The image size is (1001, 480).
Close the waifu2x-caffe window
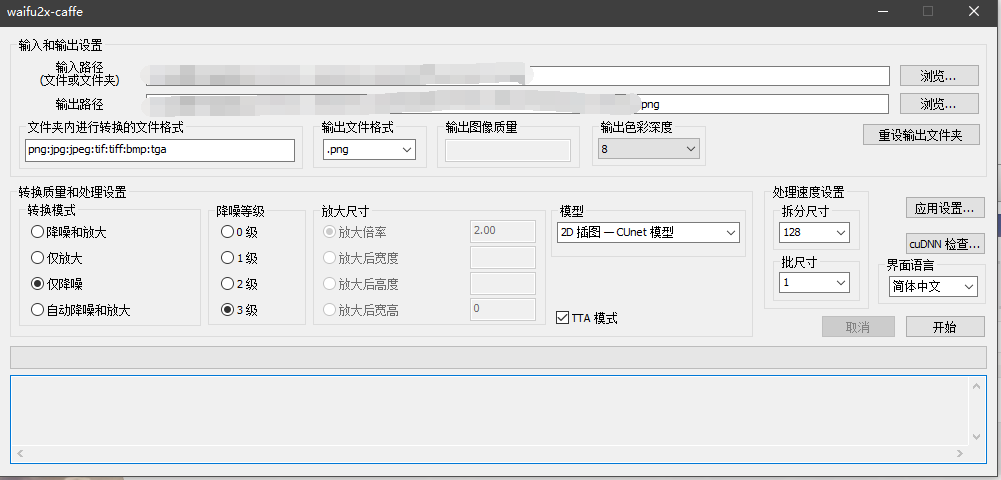click(x=974, y=11)
